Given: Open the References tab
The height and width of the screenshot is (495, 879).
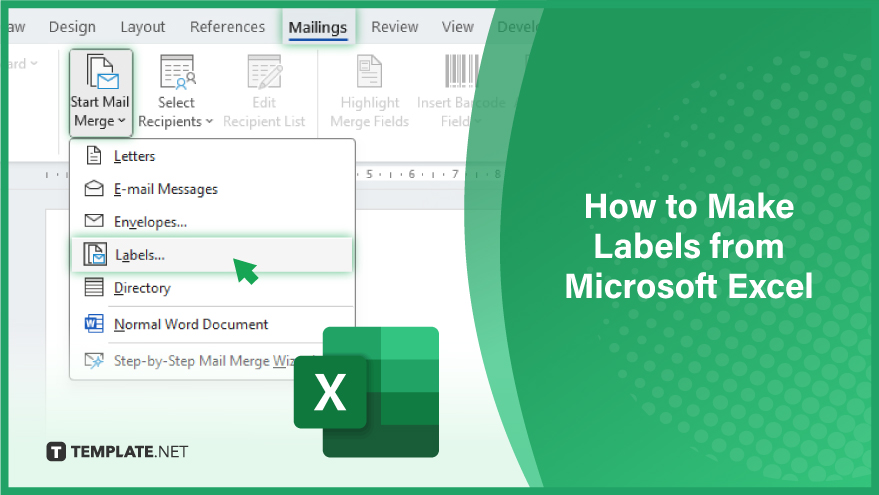Looking at the screenshot, I should pyautogui.click(x=227, y=27).
